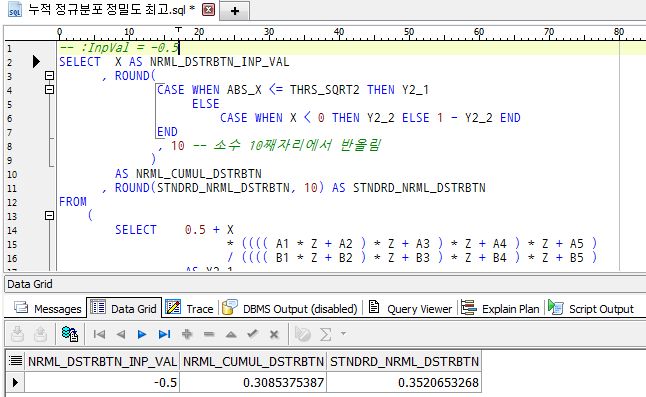The width and height of the screenshot is (646, 397).
Task: Click THRS_SQRT2 in the CASE line
Action: coord(325,89)
